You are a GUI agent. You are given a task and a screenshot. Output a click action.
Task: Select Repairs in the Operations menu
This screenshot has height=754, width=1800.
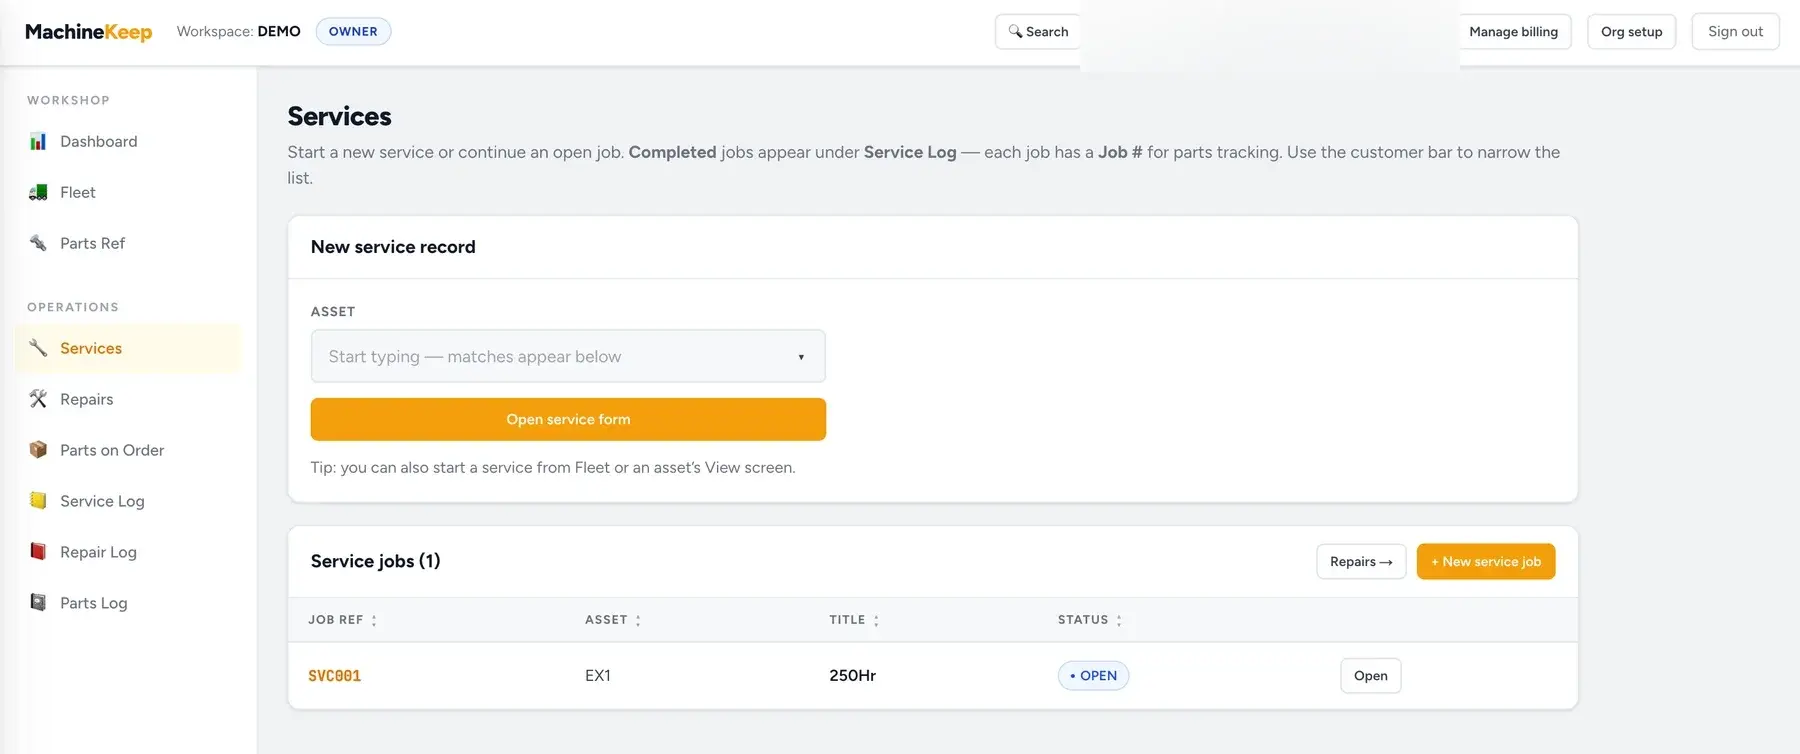point(129,399)
